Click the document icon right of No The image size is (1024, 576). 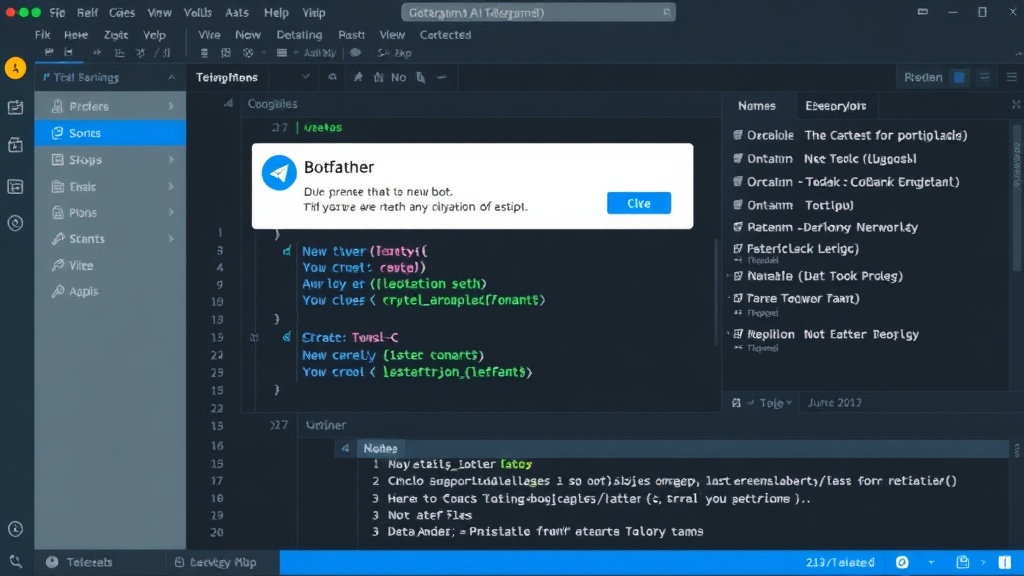421,77
